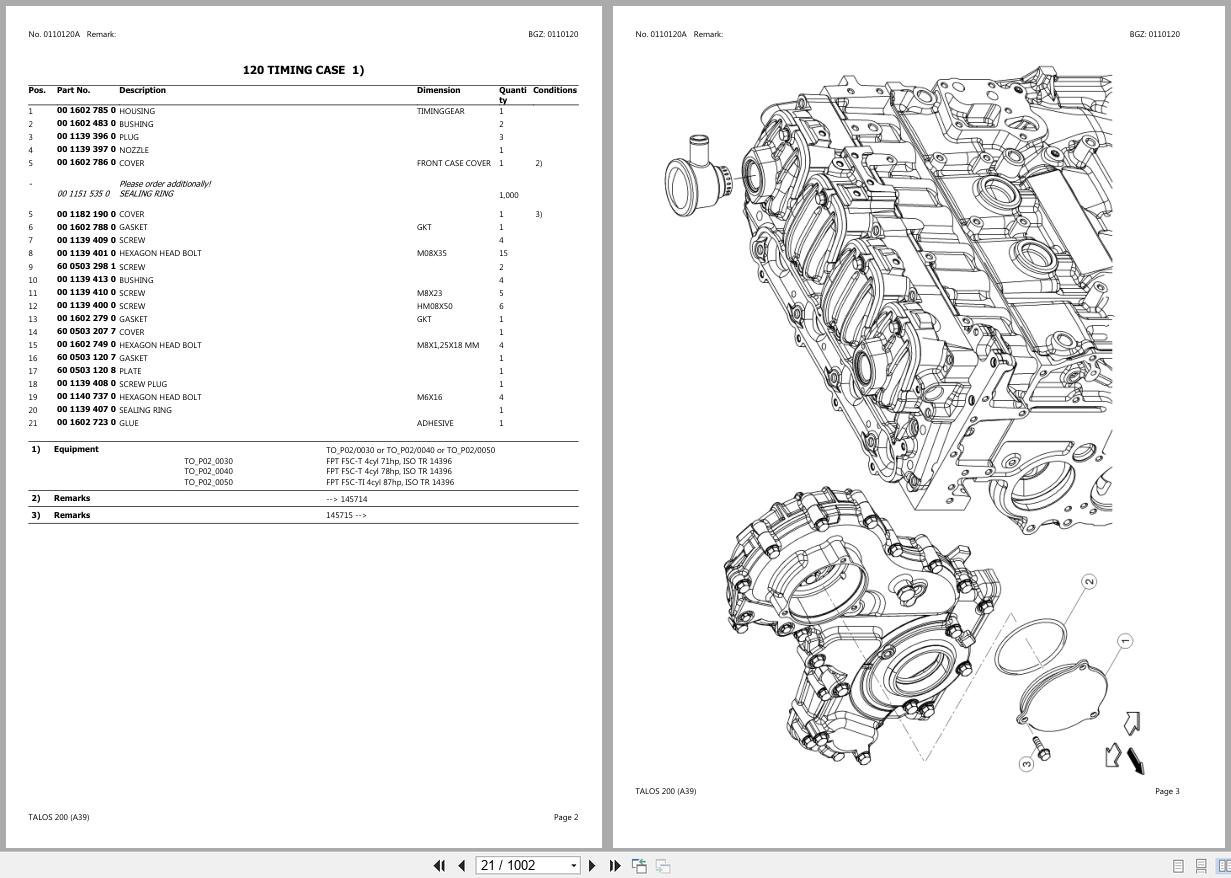Switch to two-page facing view
Viewport: 1231px width, 878px height.
pos(1223,866)
